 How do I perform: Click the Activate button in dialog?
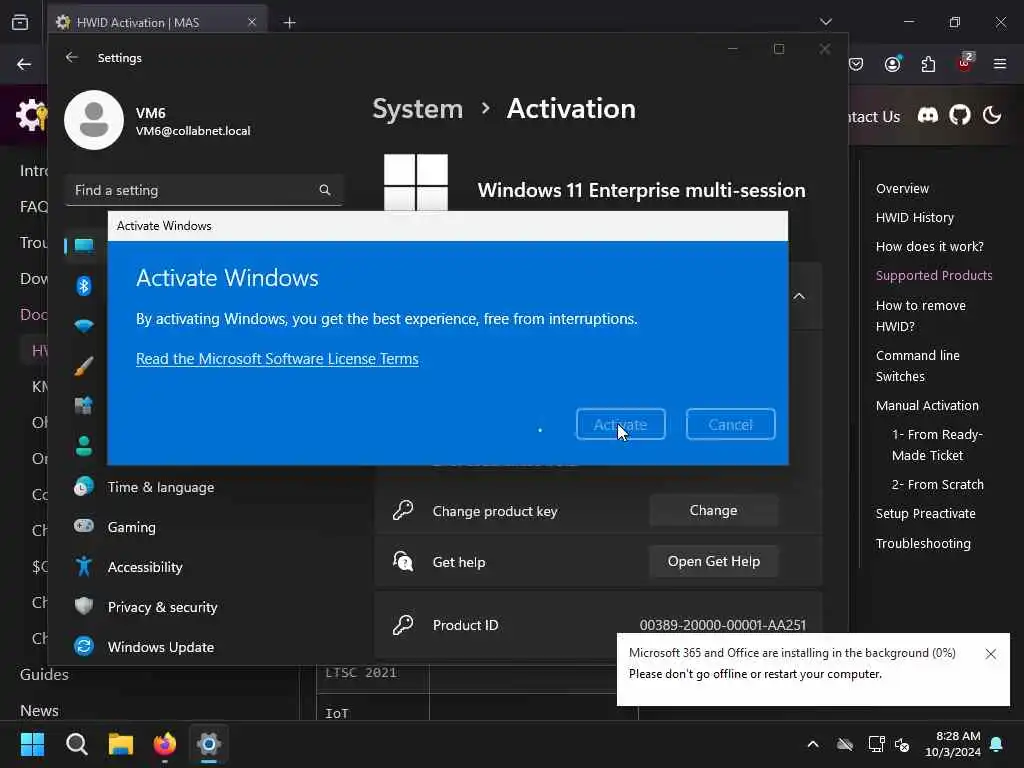click(x=620, y=424)
